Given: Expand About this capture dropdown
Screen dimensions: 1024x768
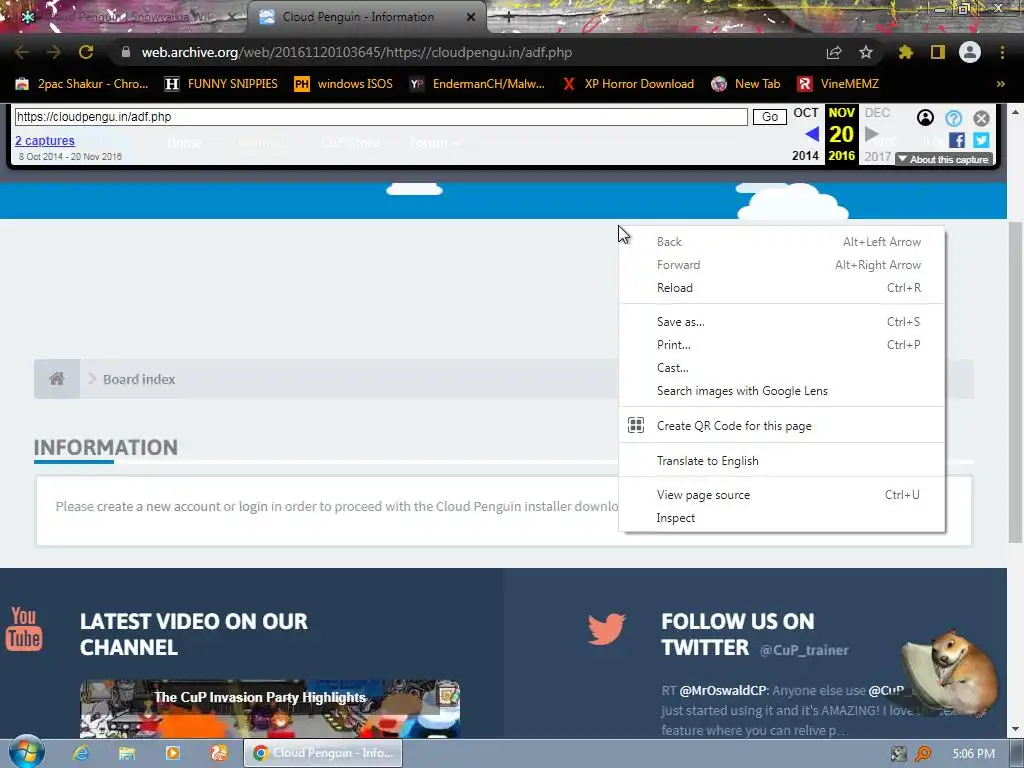Looking at the screenshot, I should [944, 159].
